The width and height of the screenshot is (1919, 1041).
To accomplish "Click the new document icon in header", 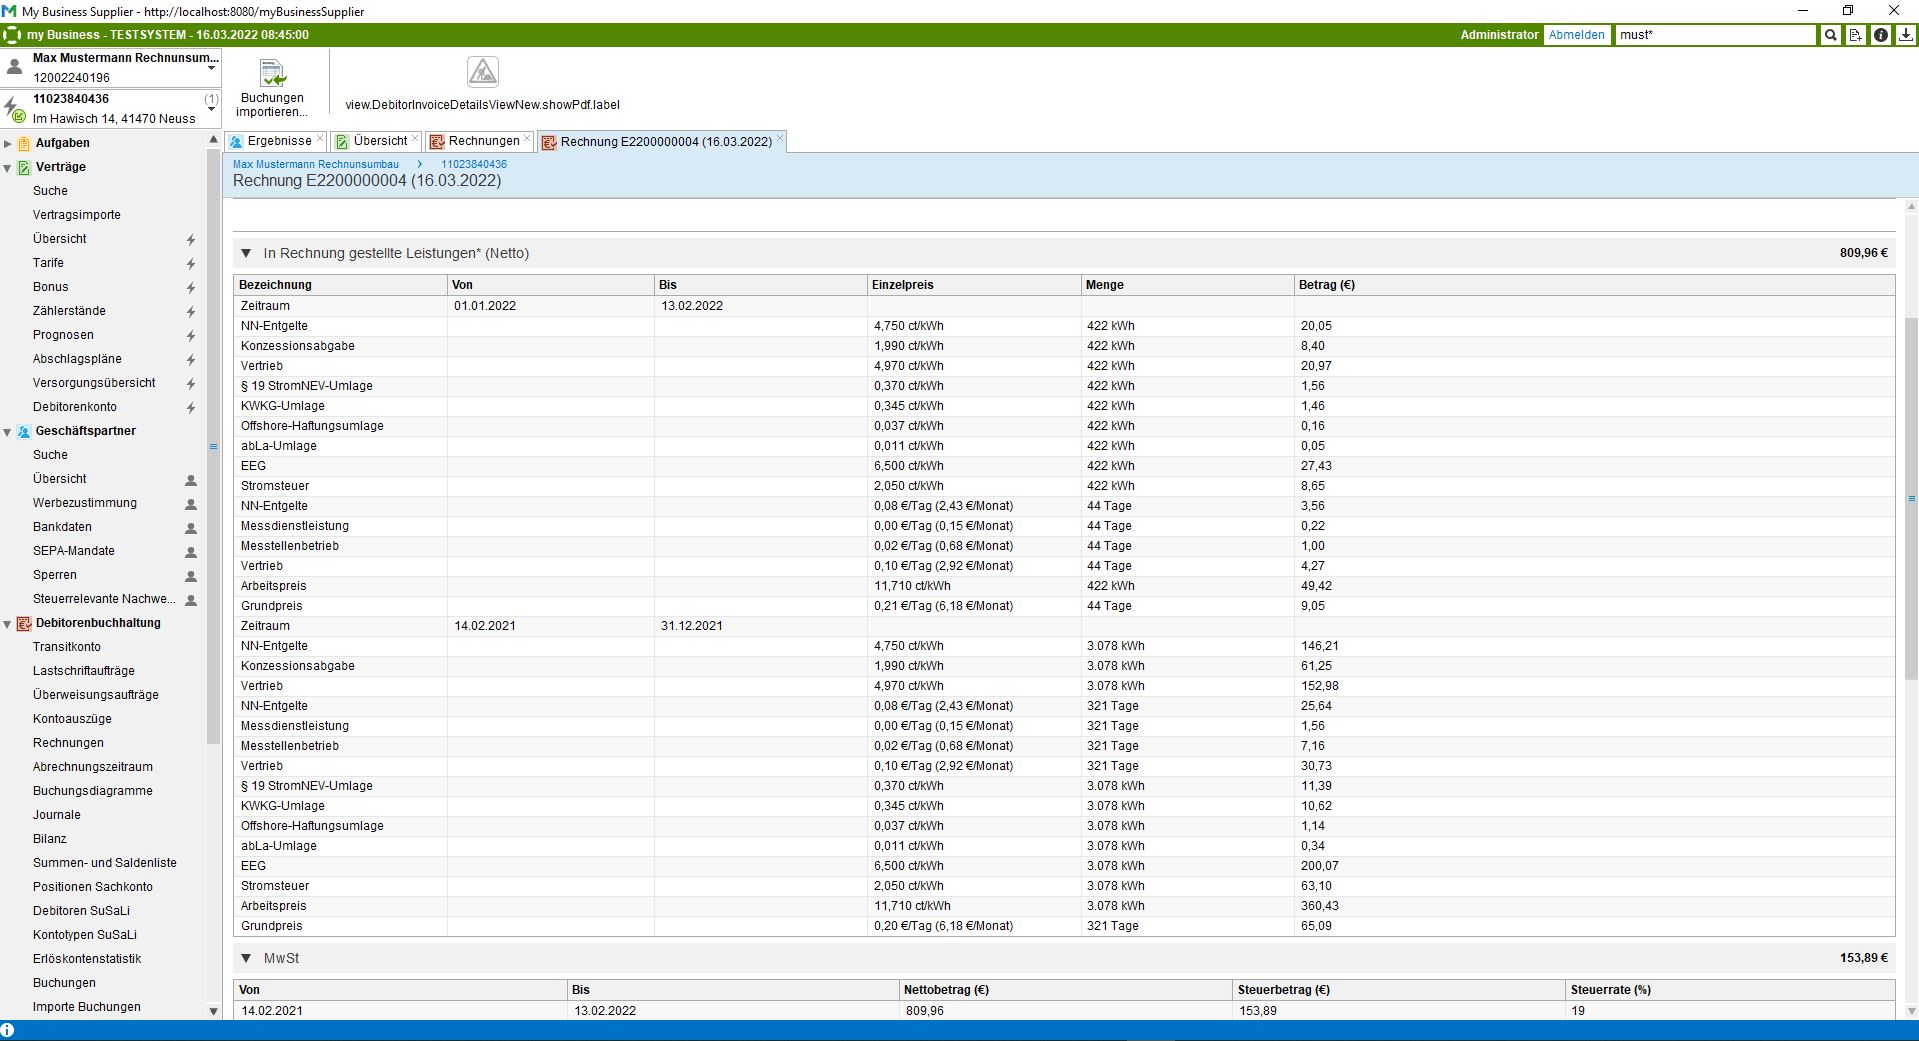I will [1855, 35].
